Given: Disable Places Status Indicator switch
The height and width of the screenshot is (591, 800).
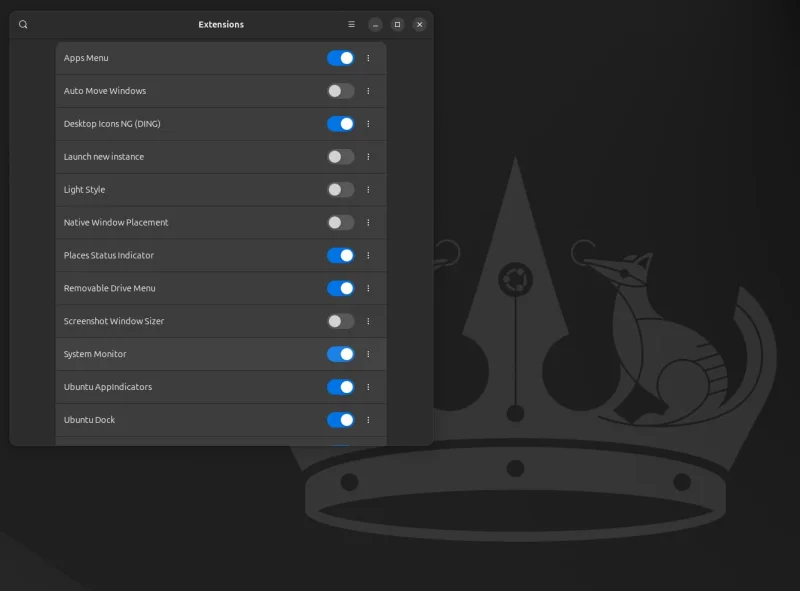Looking at the screenshot, I should click(341, 255).
